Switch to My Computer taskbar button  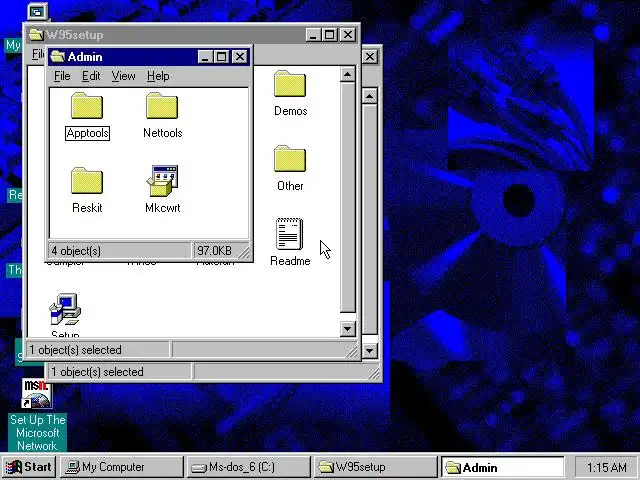[x=122, y=467]
